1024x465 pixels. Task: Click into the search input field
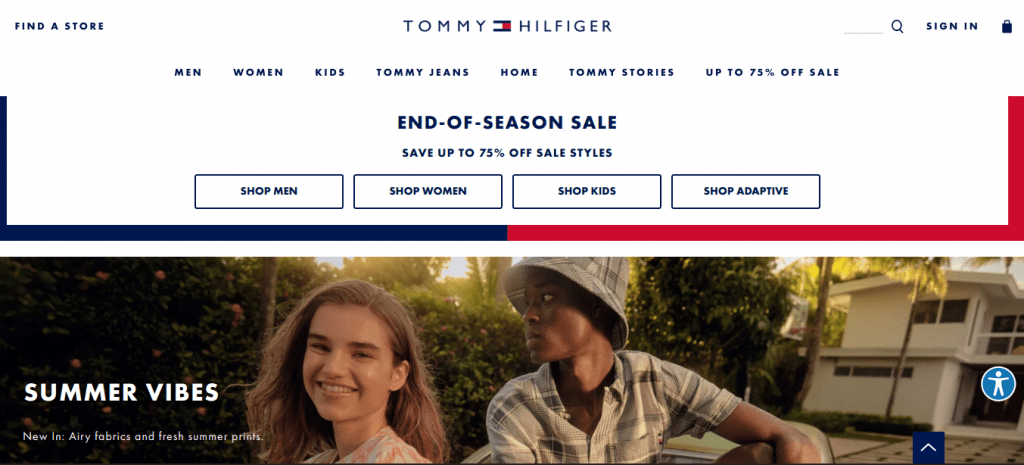pos(863,27)
